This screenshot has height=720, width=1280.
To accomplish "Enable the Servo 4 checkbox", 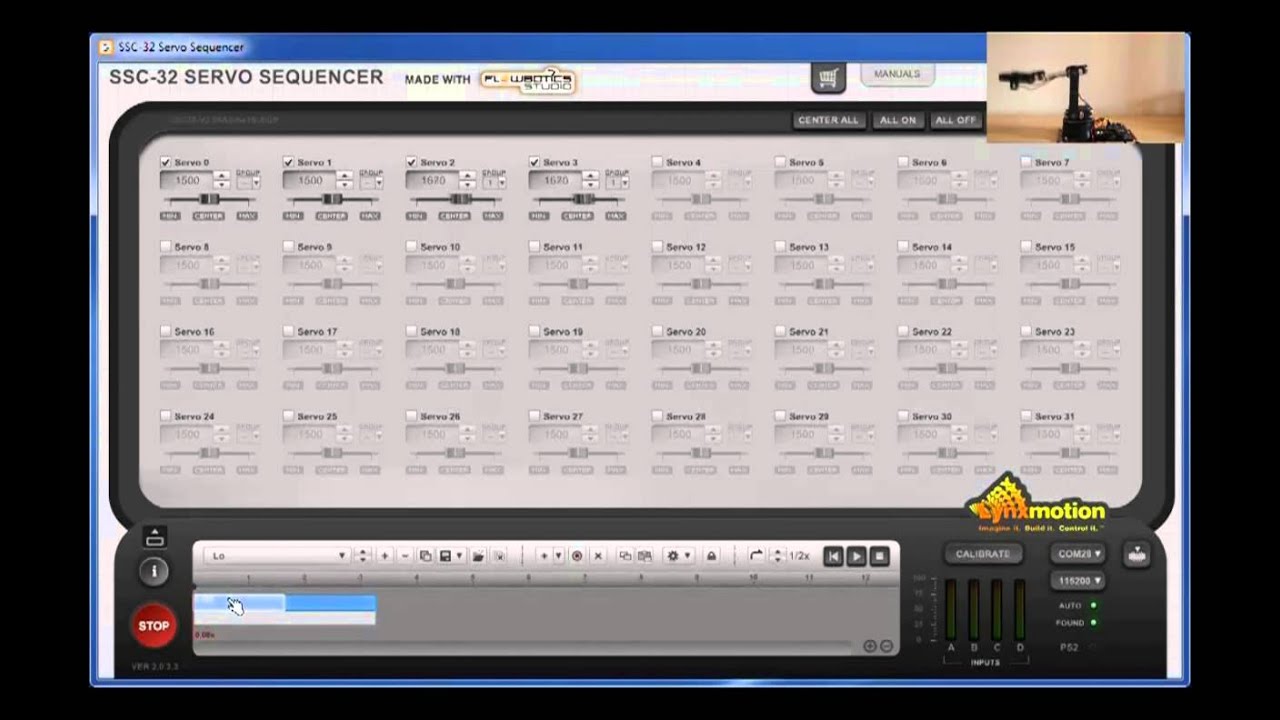I will click(x=657, y=162).
